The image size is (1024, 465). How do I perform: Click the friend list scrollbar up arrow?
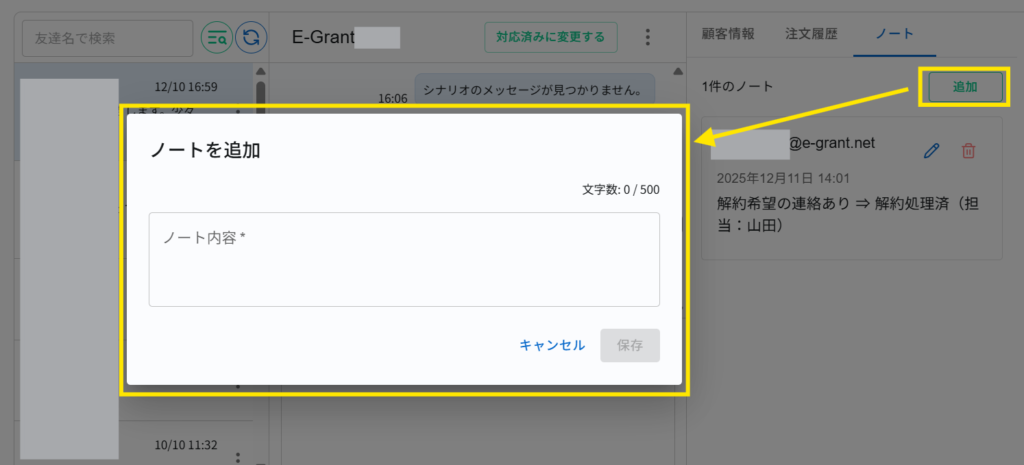[261, 73]
